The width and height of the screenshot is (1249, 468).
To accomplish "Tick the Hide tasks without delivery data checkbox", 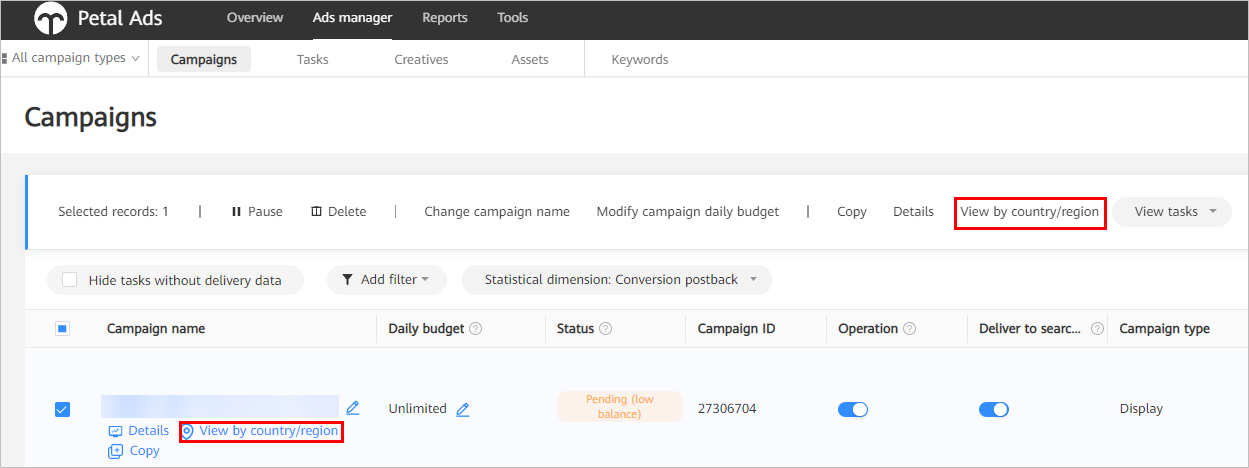I will click(x=69, y=280).
